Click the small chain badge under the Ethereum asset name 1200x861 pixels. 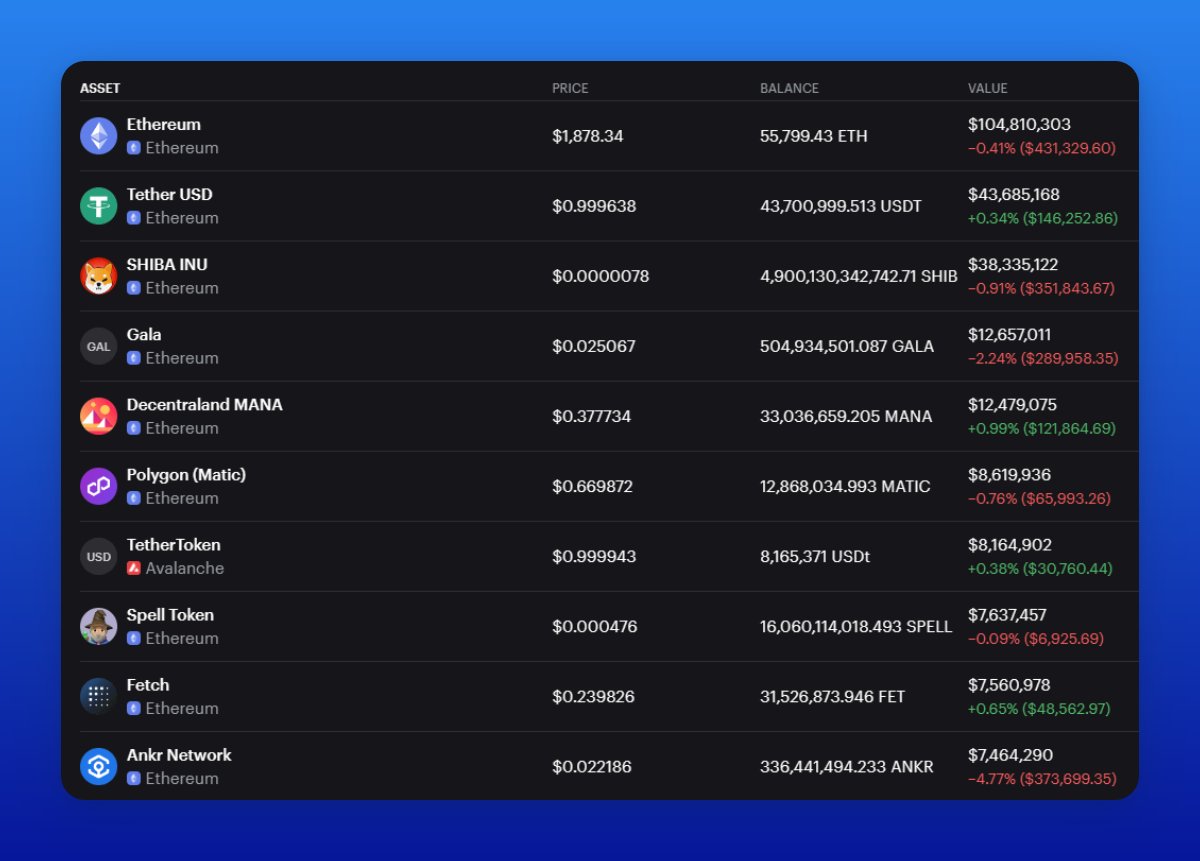tap(134, 148)
